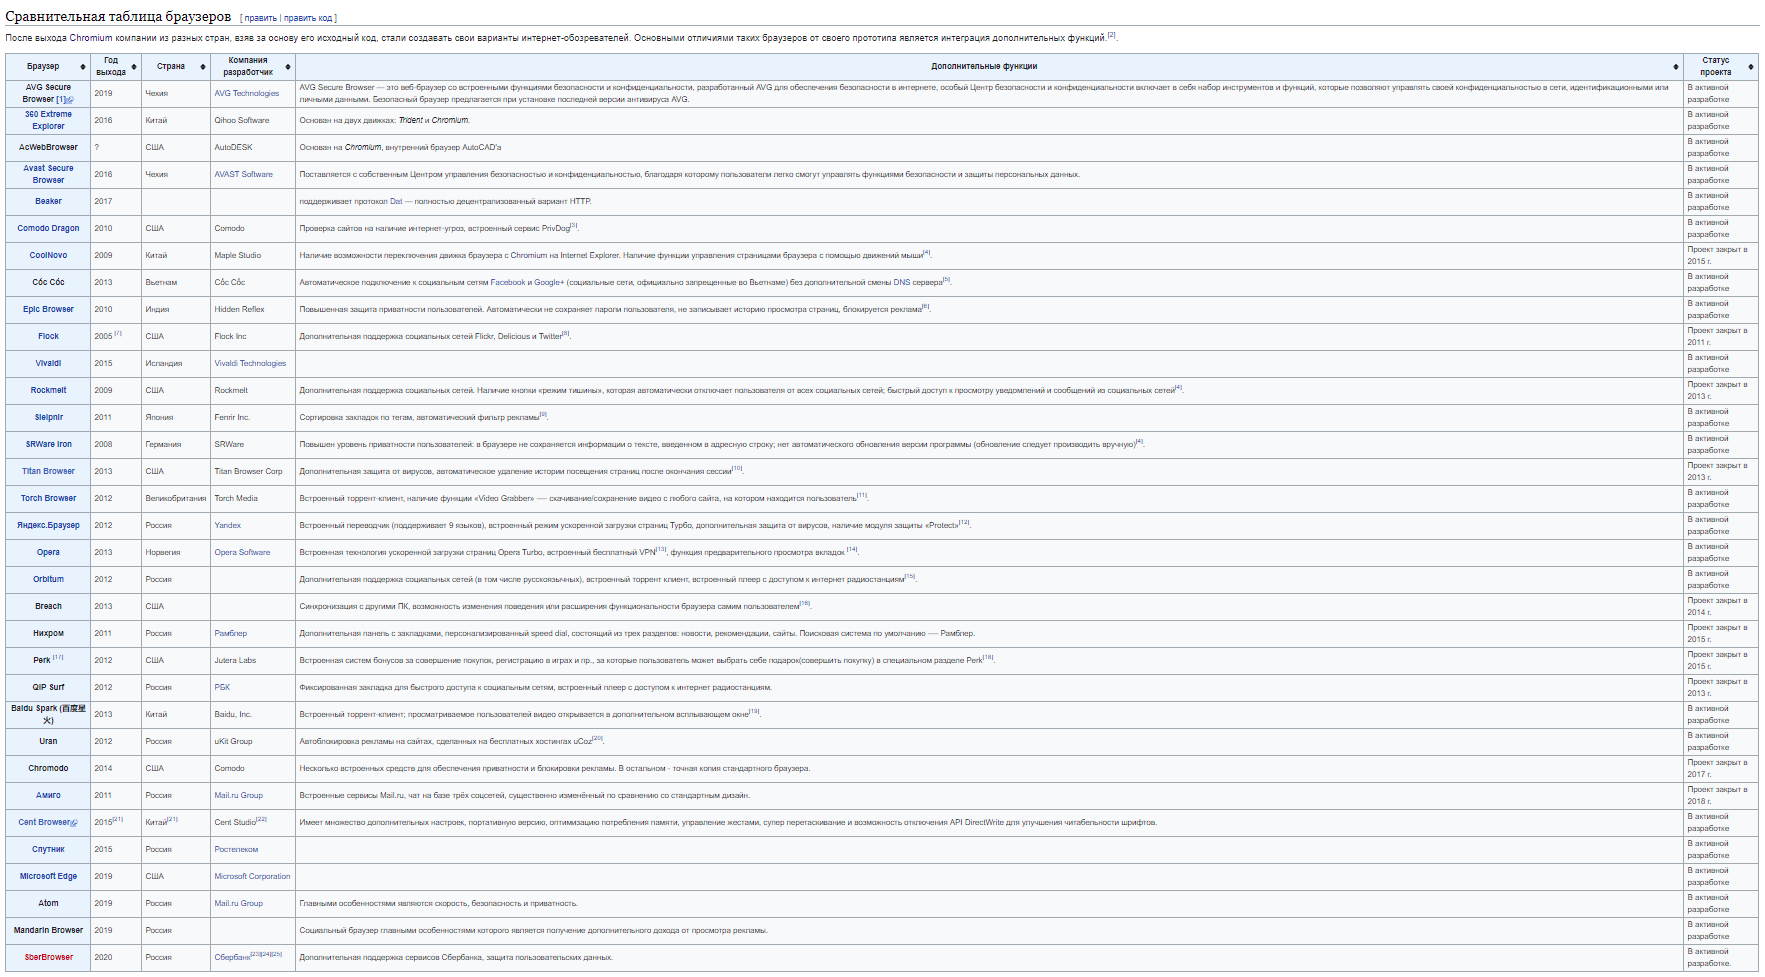Open the Рамблер company link
1765x977 pixels.
[x=230, y=633]
